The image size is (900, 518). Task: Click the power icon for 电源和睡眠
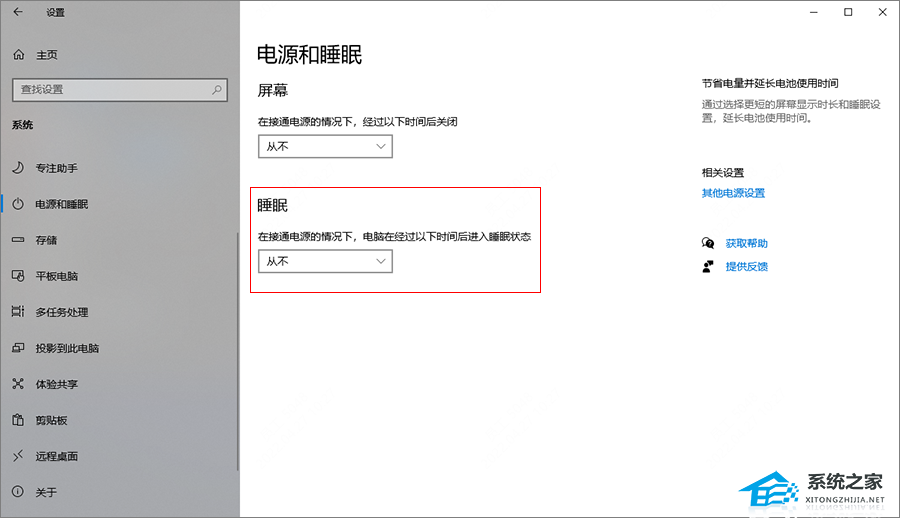click(18, 204)
